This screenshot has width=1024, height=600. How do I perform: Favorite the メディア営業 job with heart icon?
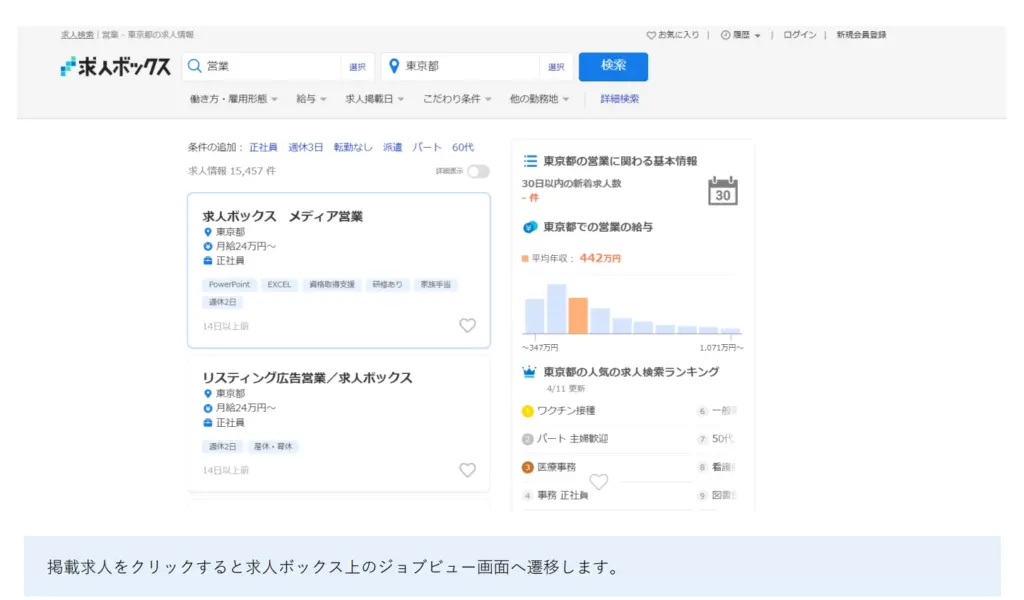(468, 325)
